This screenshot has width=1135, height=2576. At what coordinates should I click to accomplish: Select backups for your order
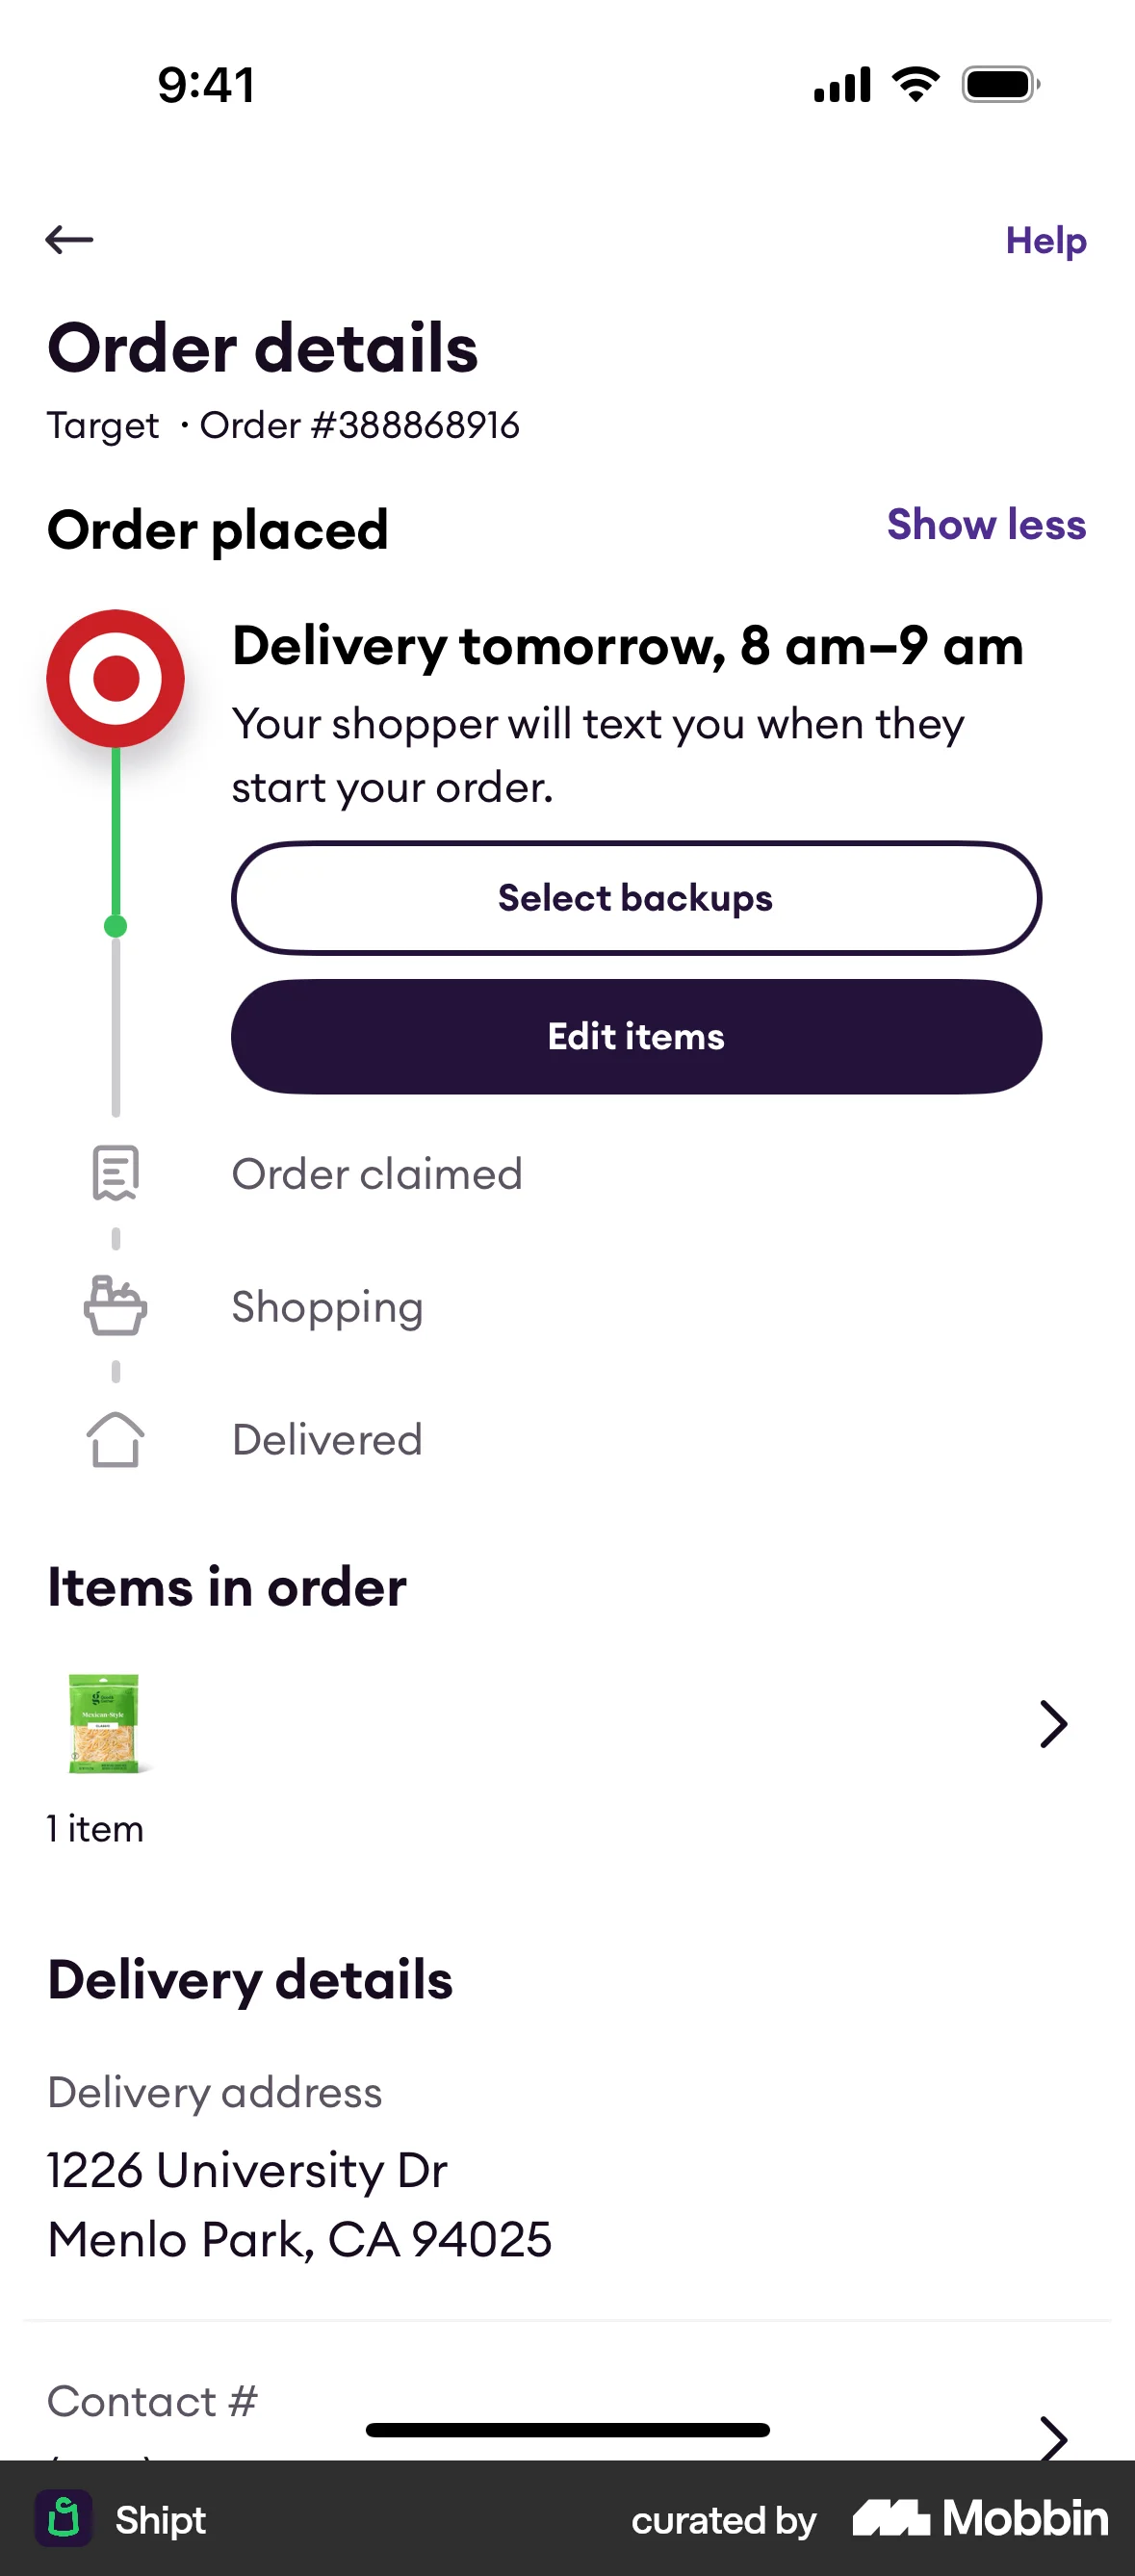pyautogui.click(x=636, y=897)
